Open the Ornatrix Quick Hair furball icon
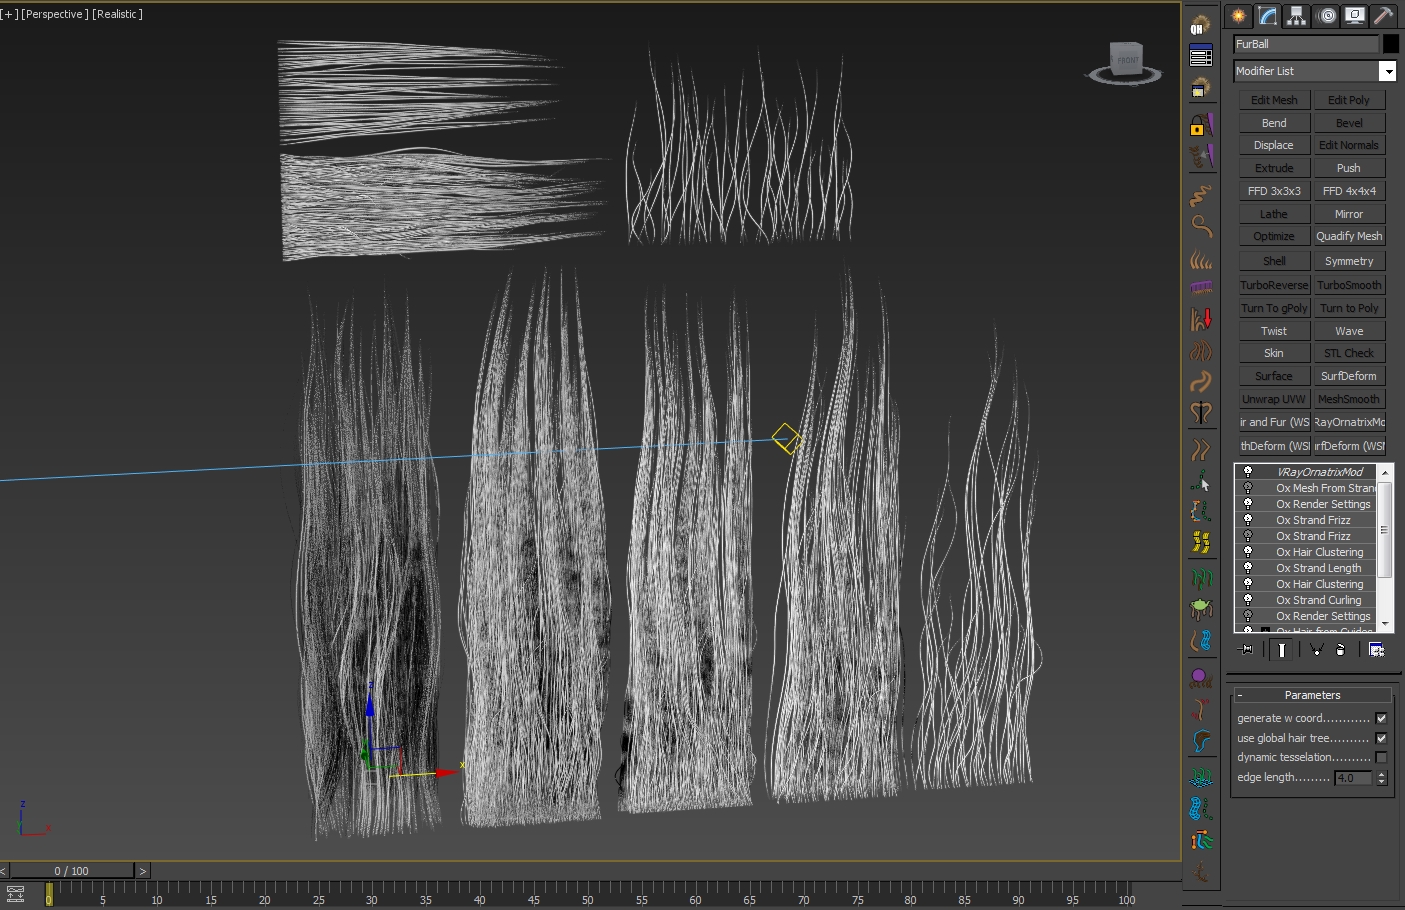 click(x=1200, y=26)
